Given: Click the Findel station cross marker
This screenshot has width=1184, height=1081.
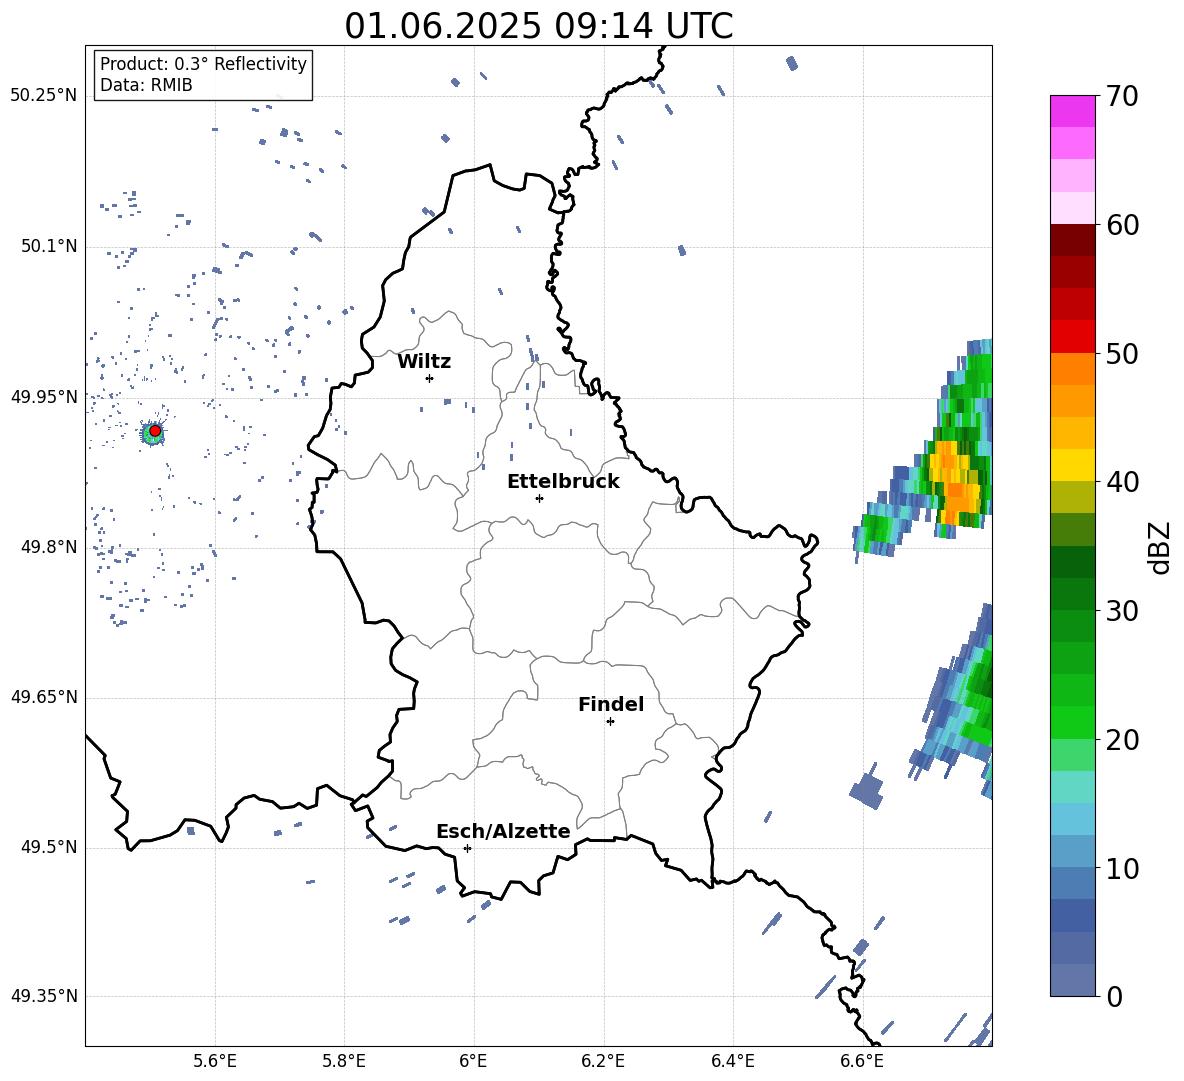Looking at the screenshot, I should [610, 721].
